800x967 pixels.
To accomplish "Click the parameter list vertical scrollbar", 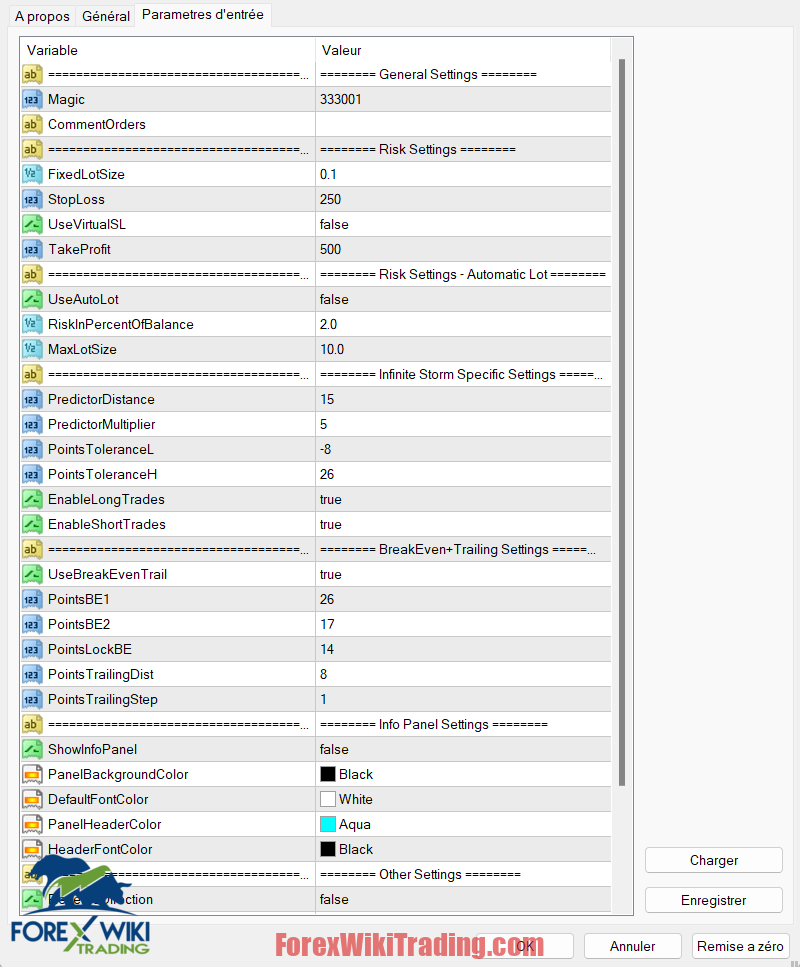I will point(622,422).
